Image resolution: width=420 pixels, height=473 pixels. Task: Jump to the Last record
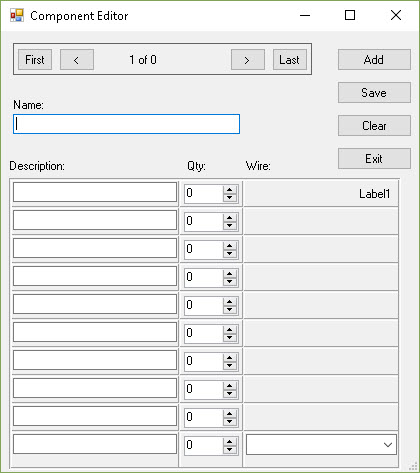pyautogui.click(x=290, y=60)
